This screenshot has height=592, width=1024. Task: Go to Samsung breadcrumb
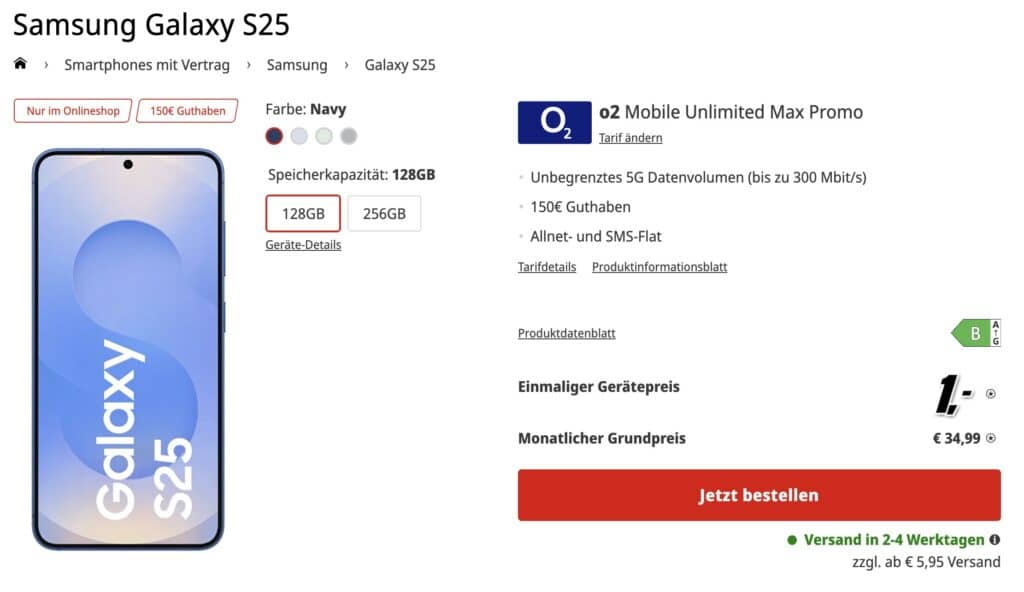point(297,65)
